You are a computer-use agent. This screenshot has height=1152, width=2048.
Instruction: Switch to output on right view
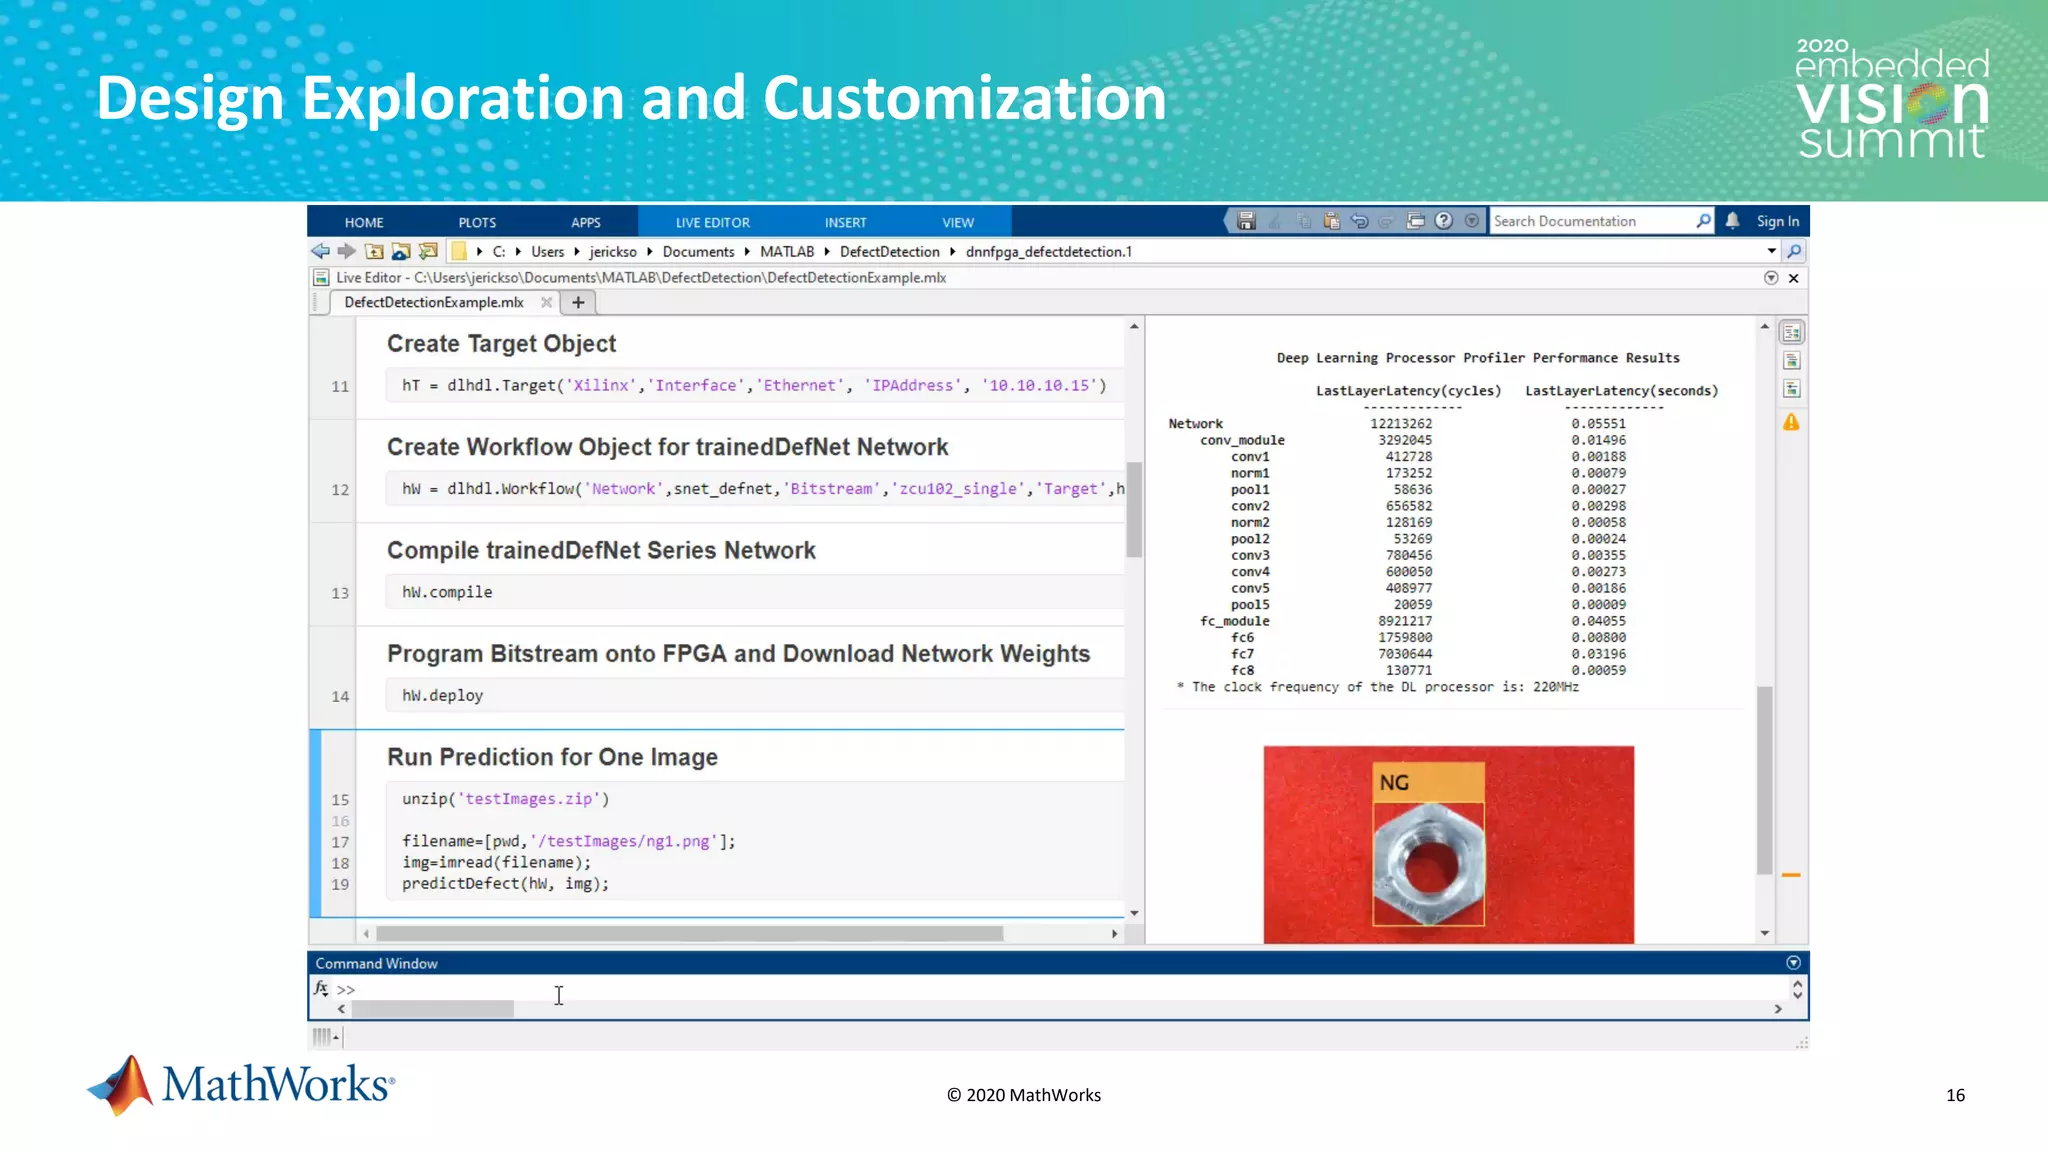click(1791, 333)
